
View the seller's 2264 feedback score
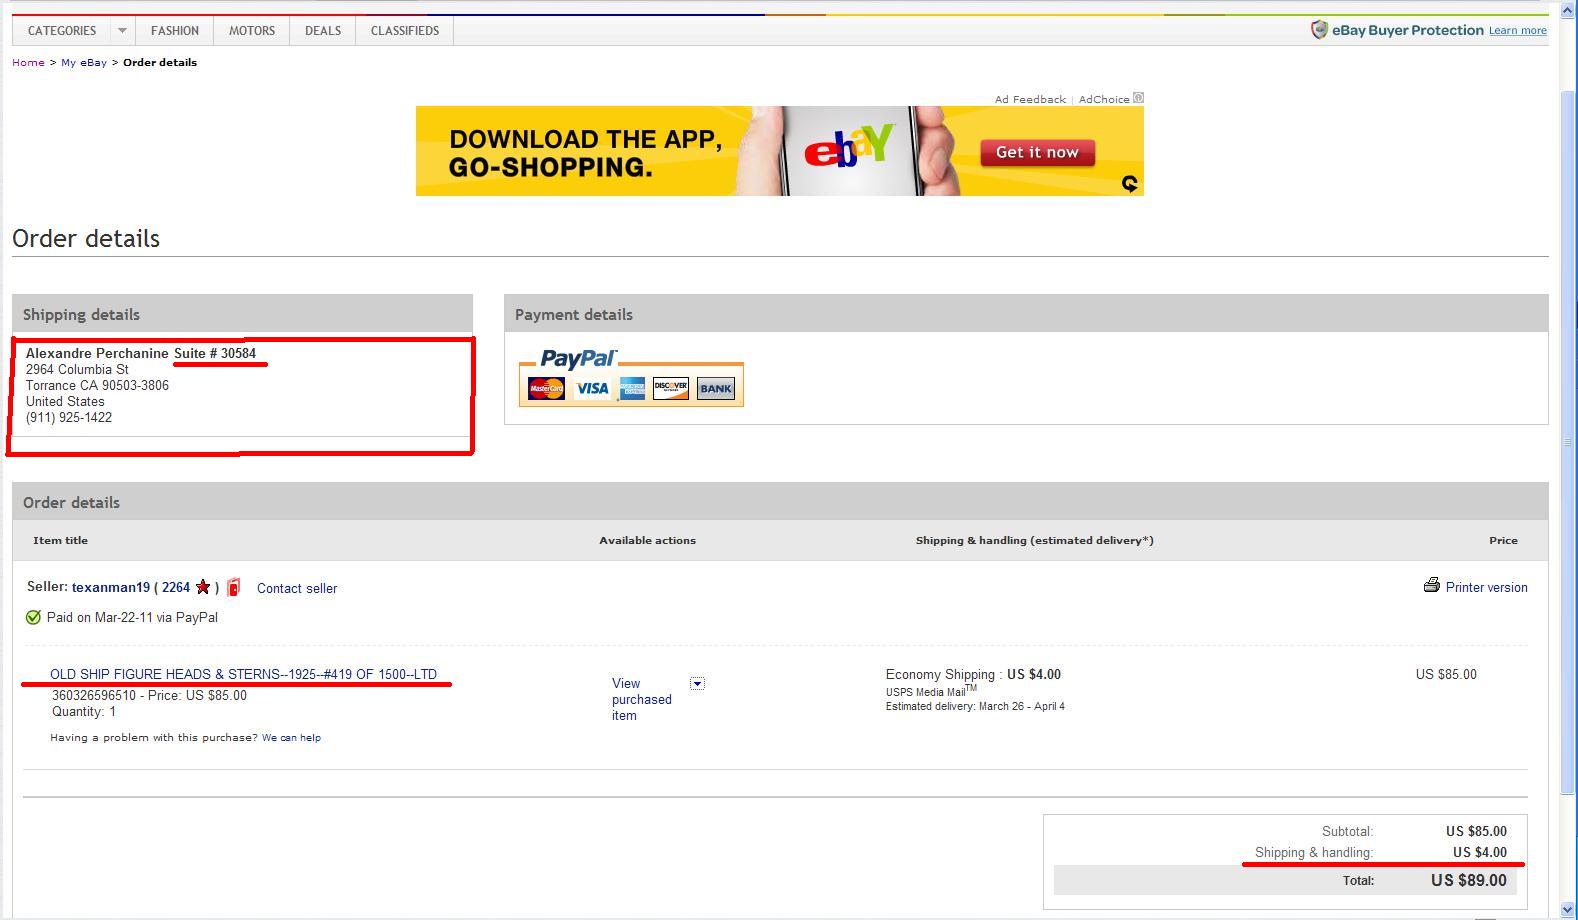[176, 588]
